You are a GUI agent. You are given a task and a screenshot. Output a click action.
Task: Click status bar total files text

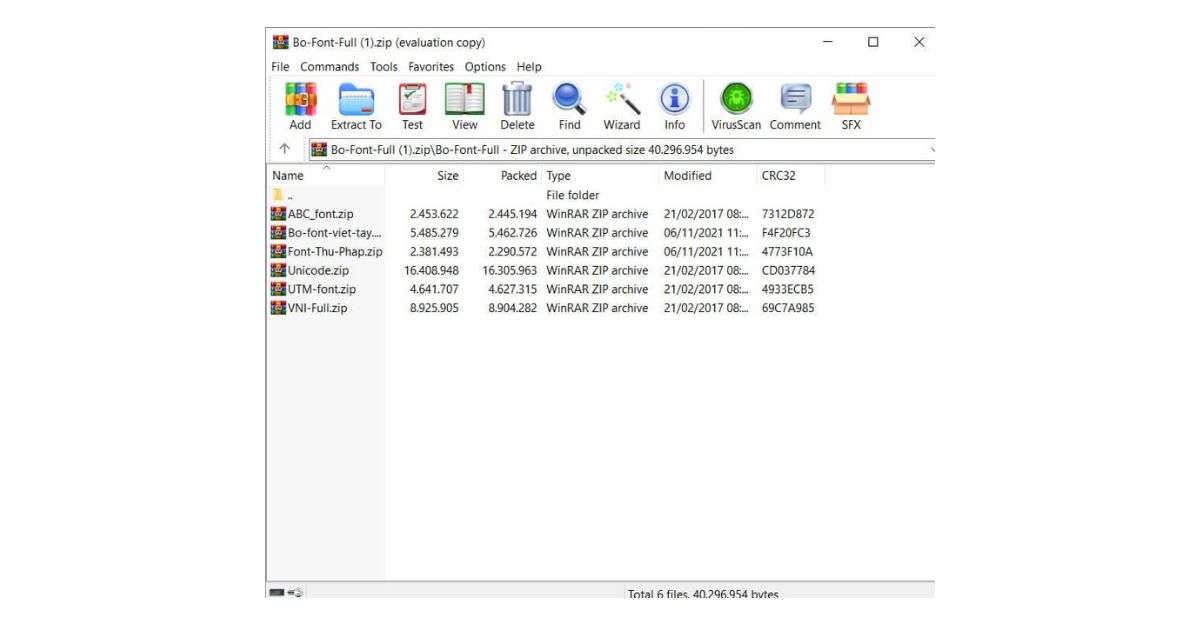pos(703,593)
